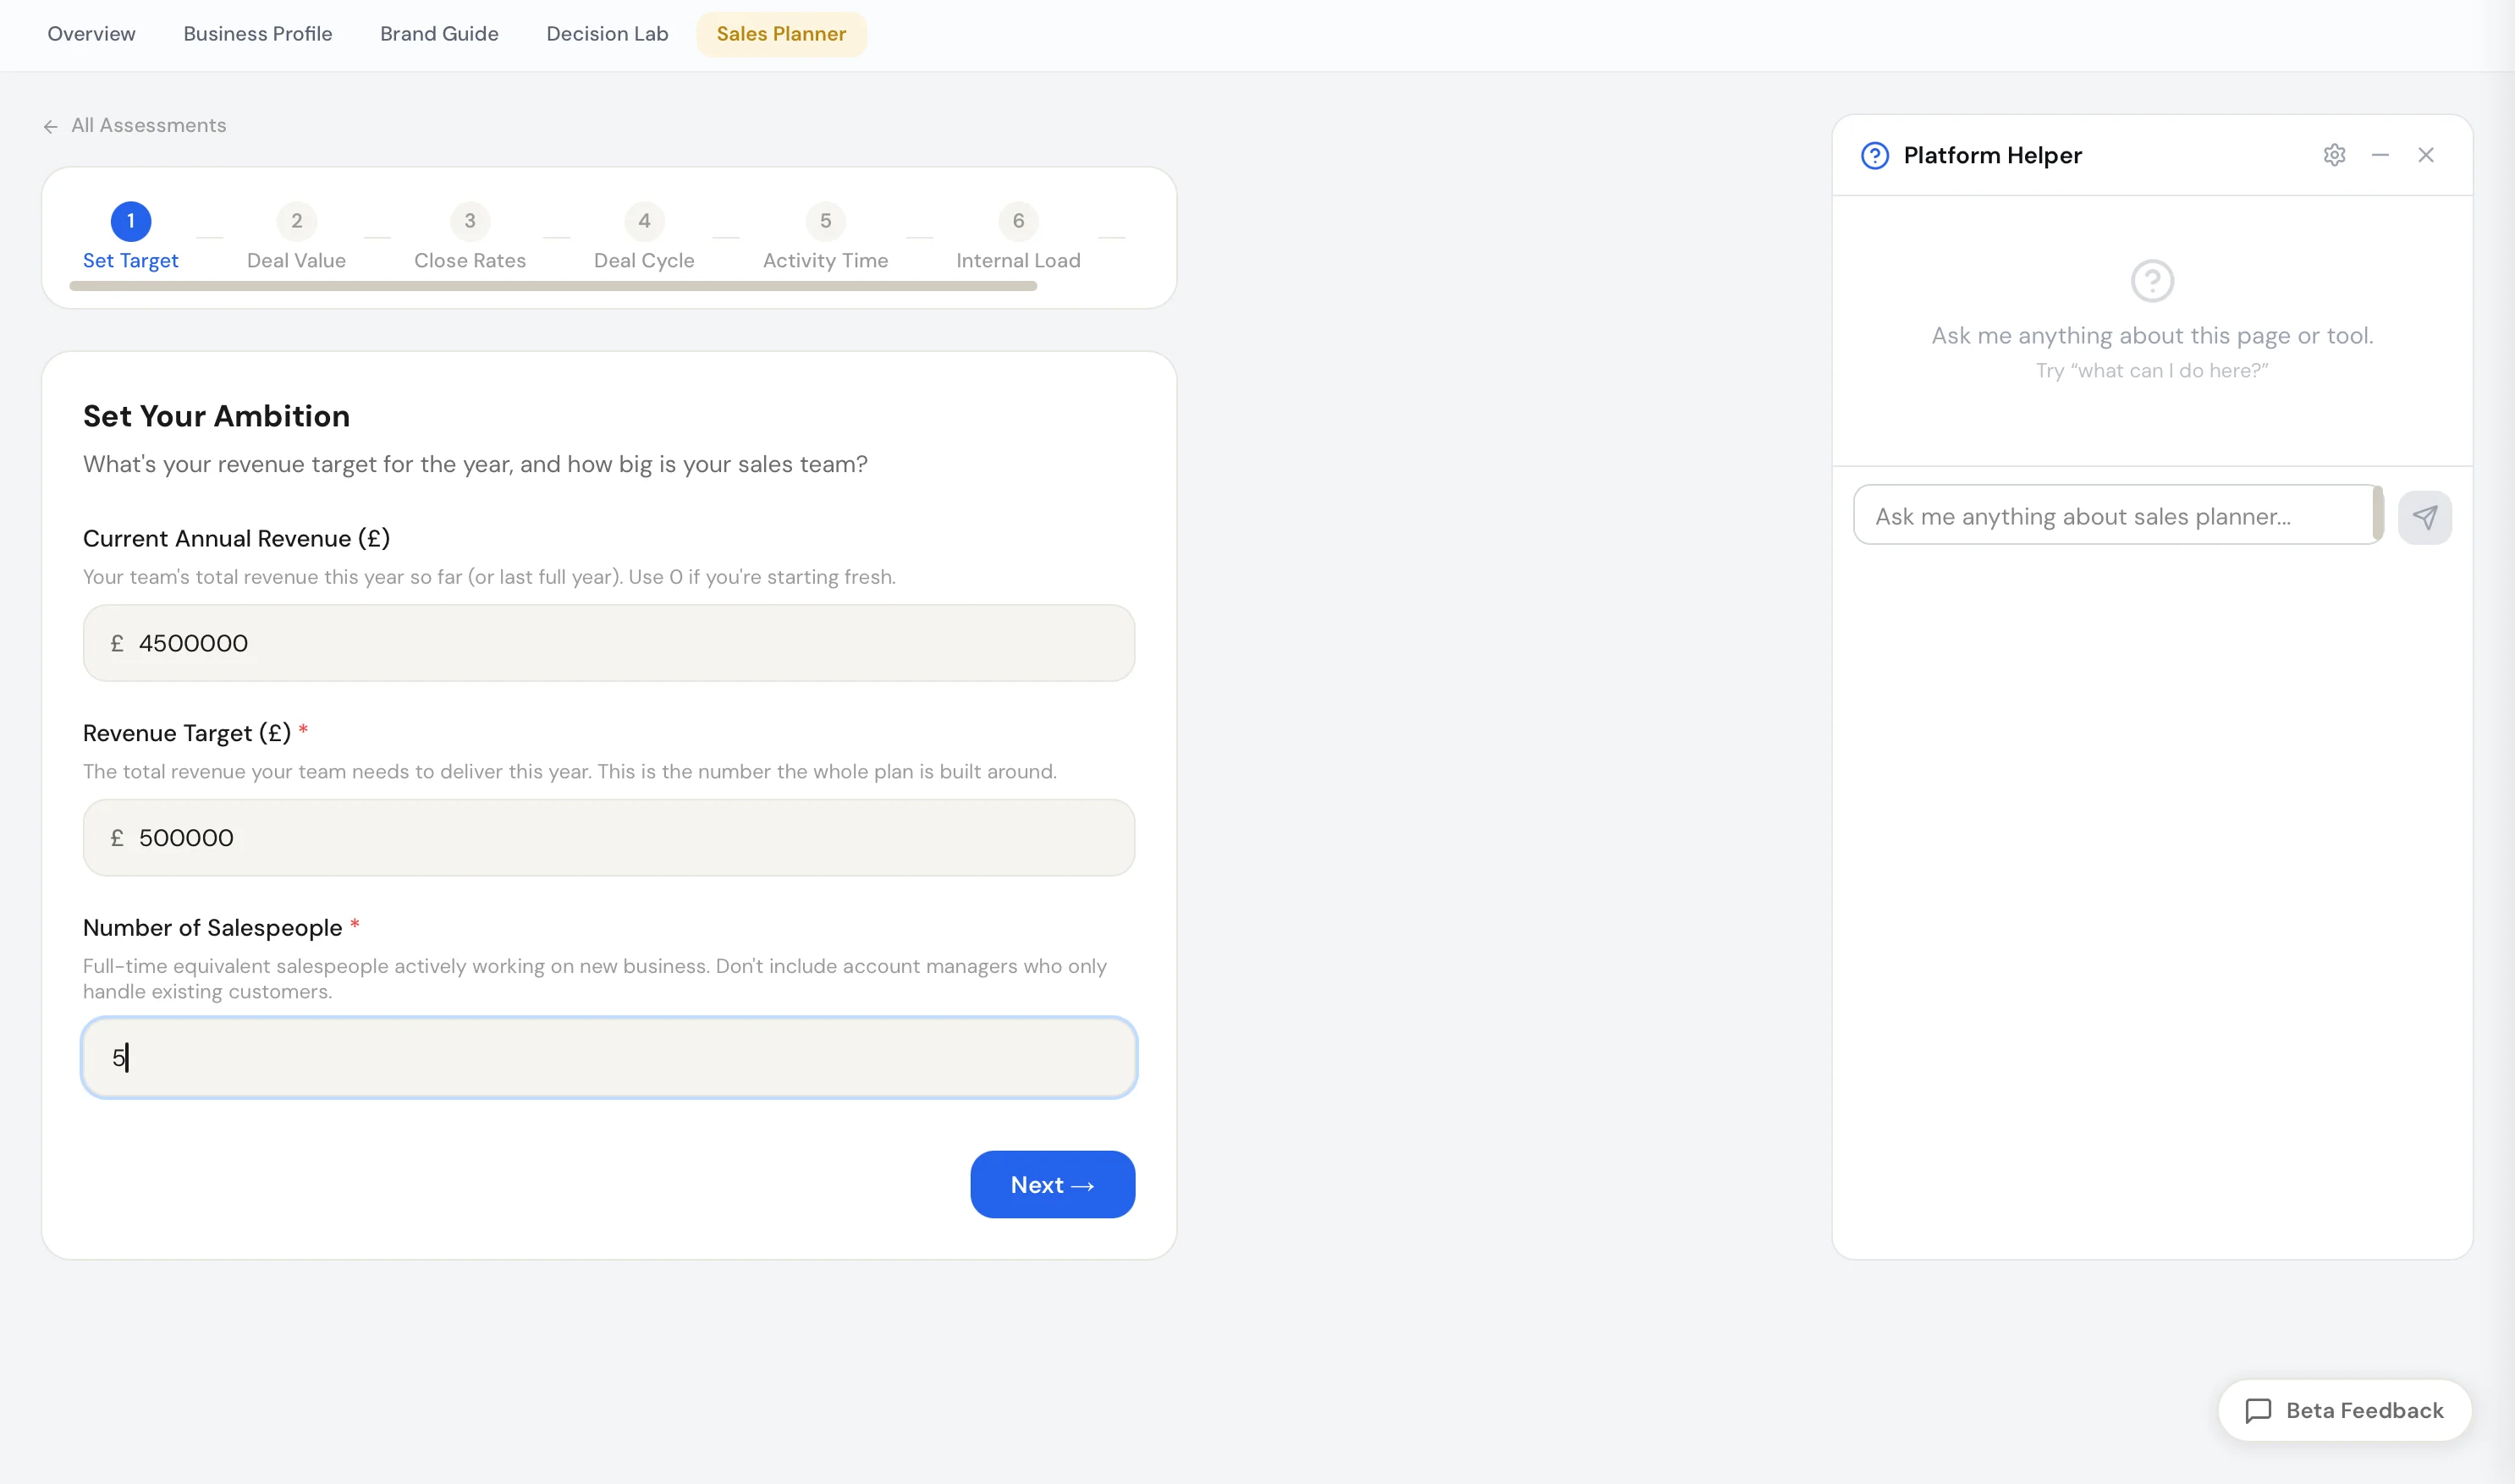Click the Platform Helper question mark icon

[x=1874, y=155]
